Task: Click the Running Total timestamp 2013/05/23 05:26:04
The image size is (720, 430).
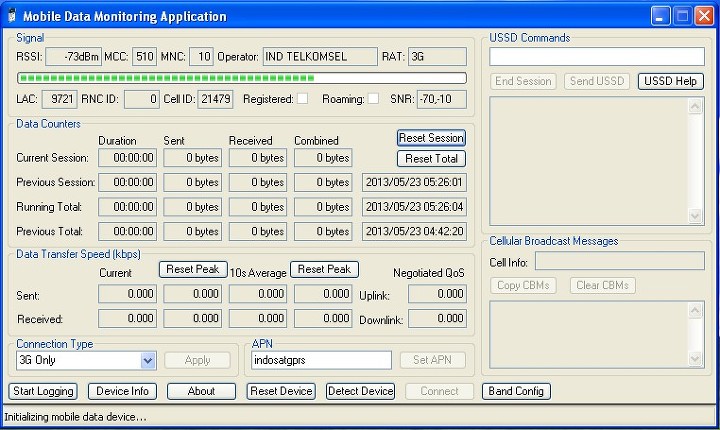Action: 414,207
